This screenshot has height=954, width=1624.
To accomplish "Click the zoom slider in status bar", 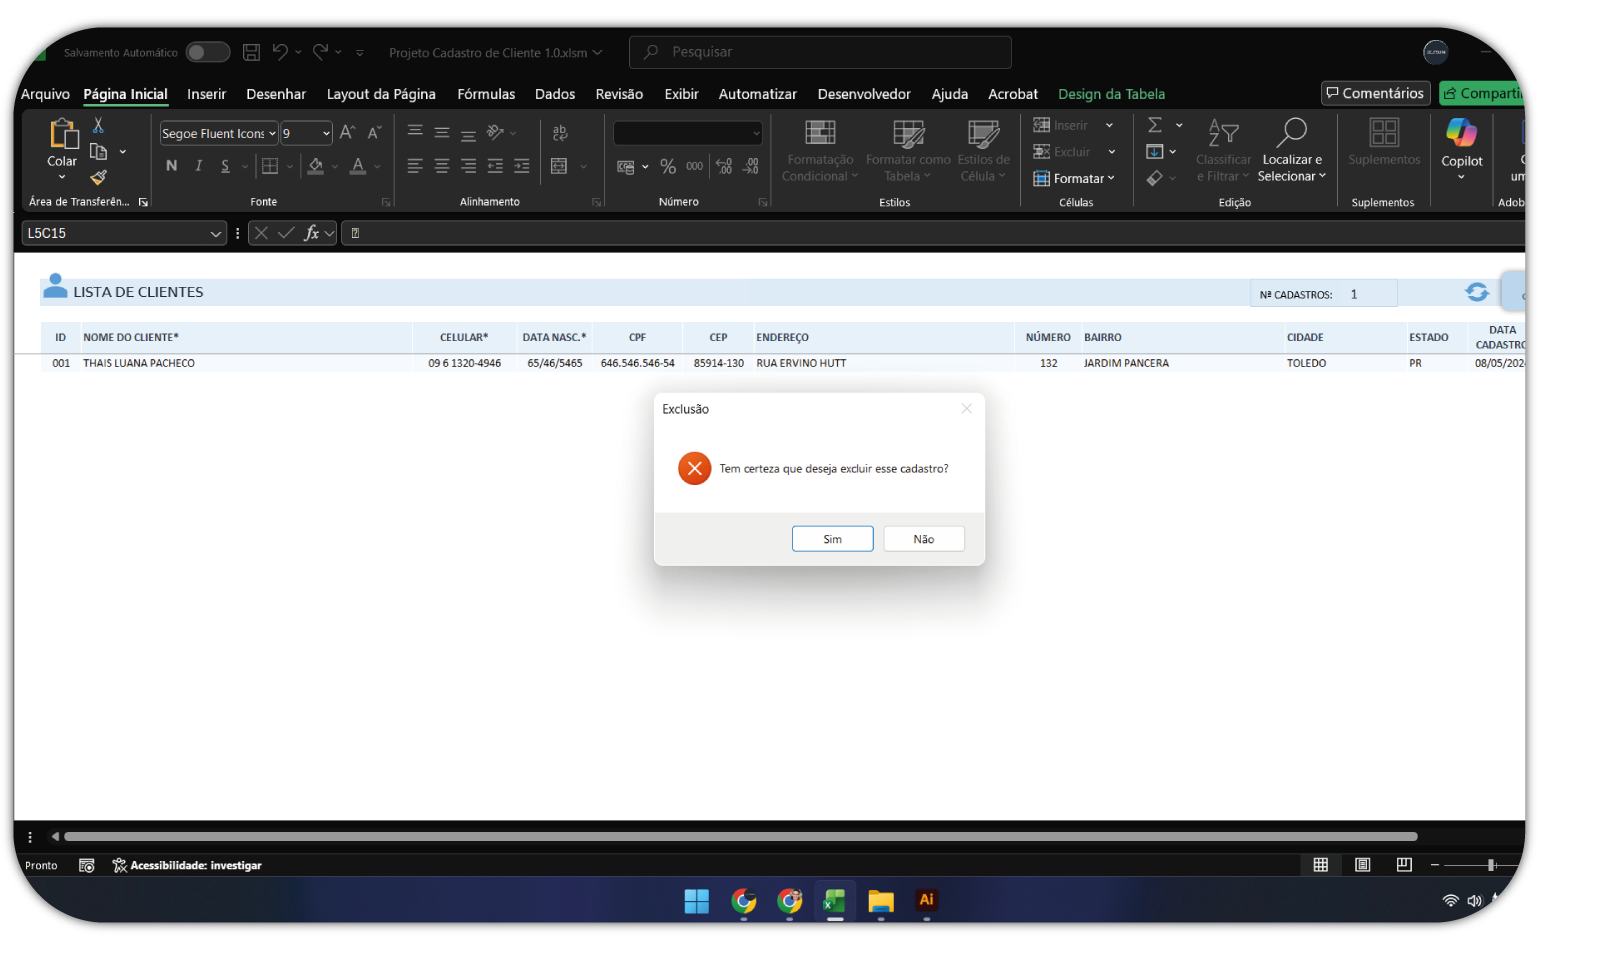I will pyautogui.click(x=1490, y=865).
